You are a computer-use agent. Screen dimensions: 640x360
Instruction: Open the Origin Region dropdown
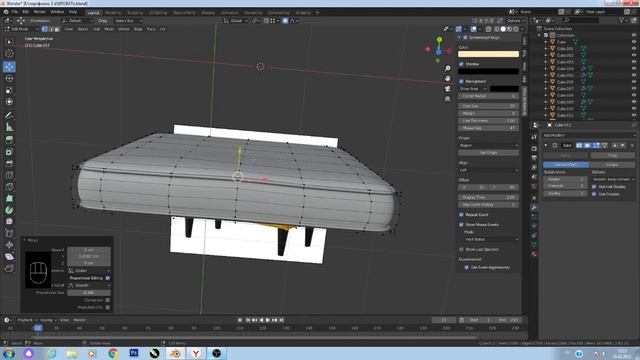tap(489, 145)
